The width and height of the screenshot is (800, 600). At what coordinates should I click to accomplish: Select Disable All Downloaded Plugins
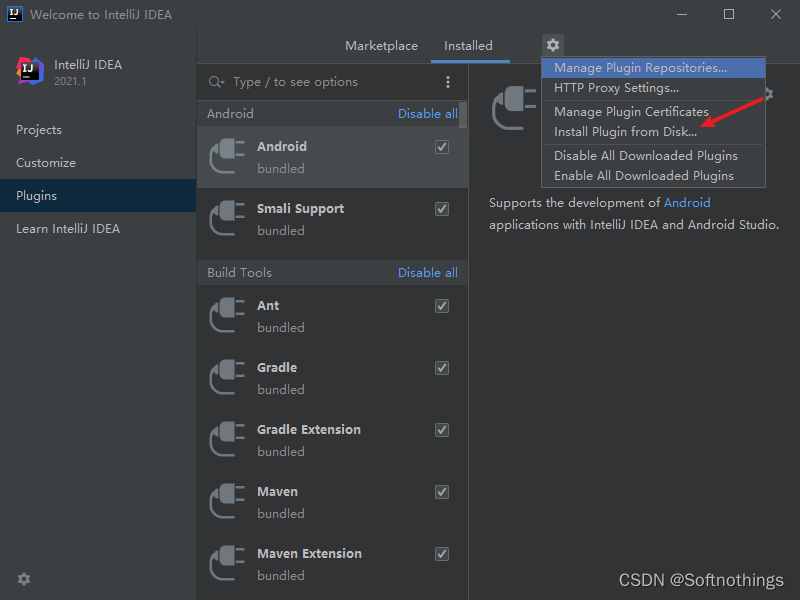(653, 156)
